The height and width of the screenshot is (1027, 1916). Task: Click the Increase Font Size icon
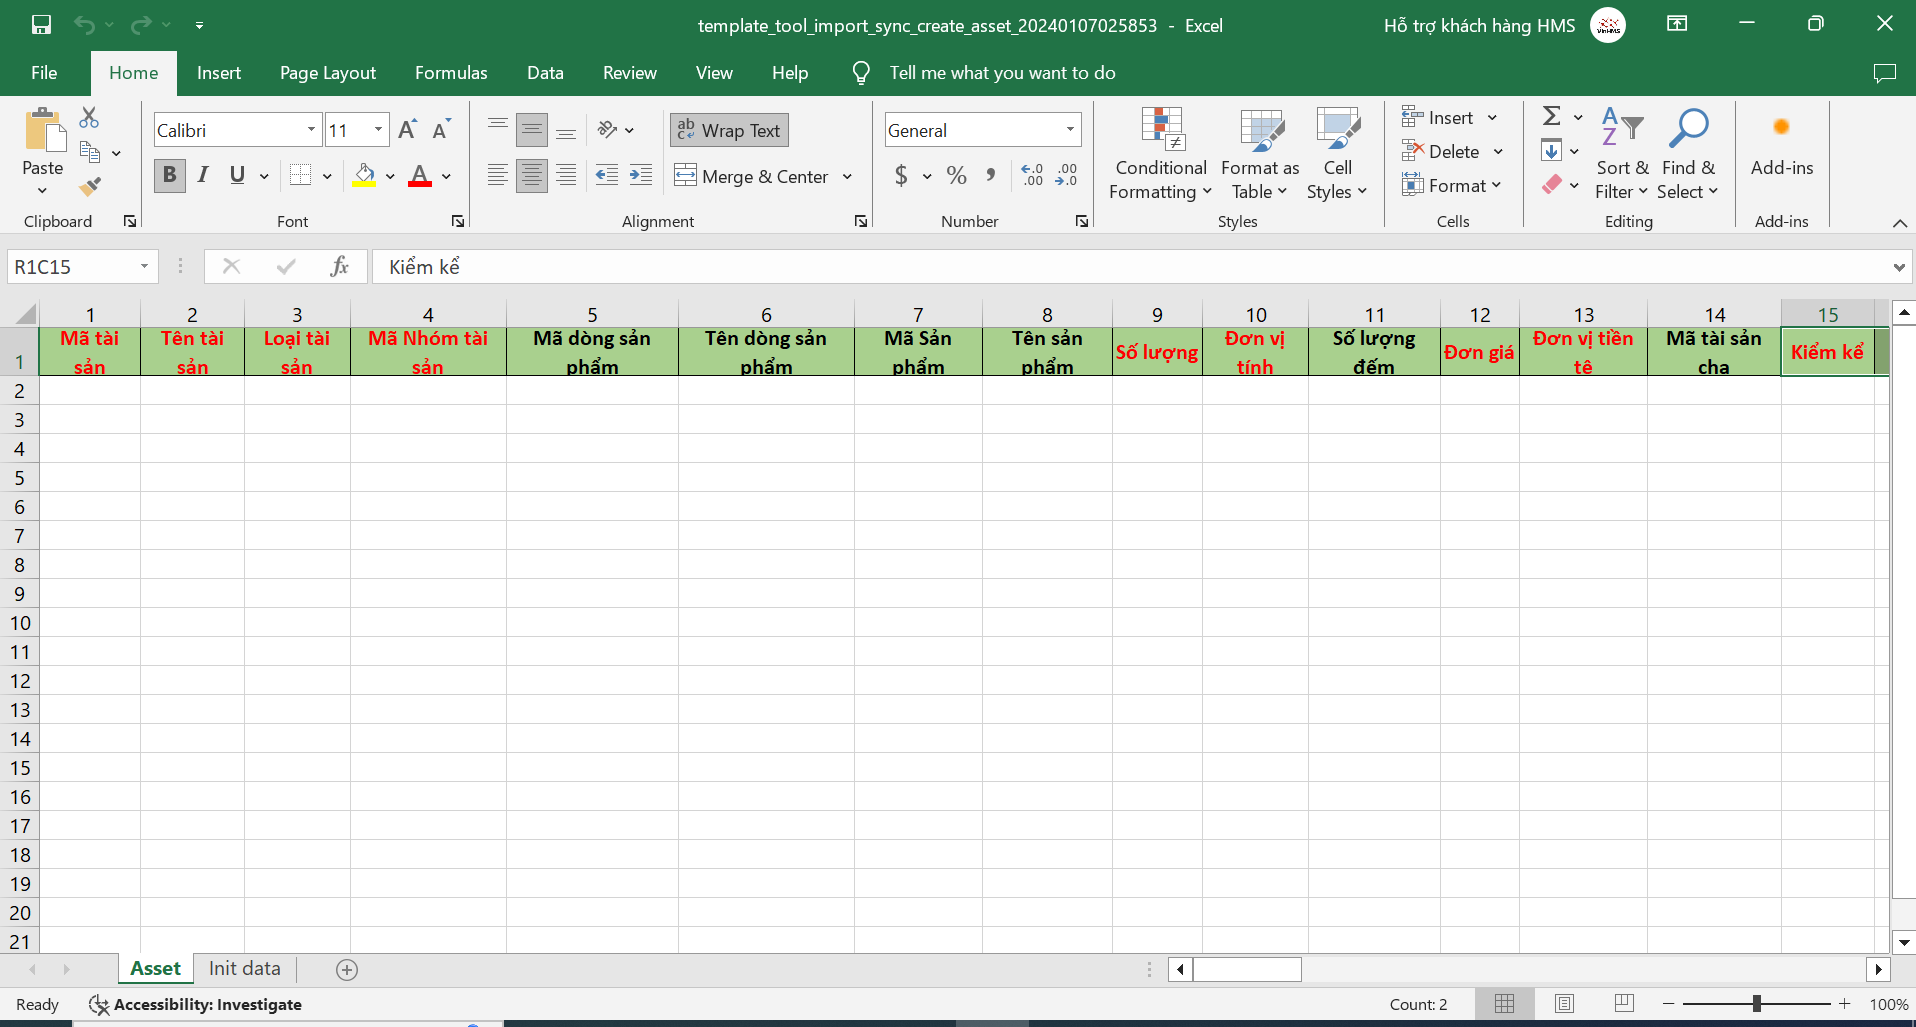(407, 130)
